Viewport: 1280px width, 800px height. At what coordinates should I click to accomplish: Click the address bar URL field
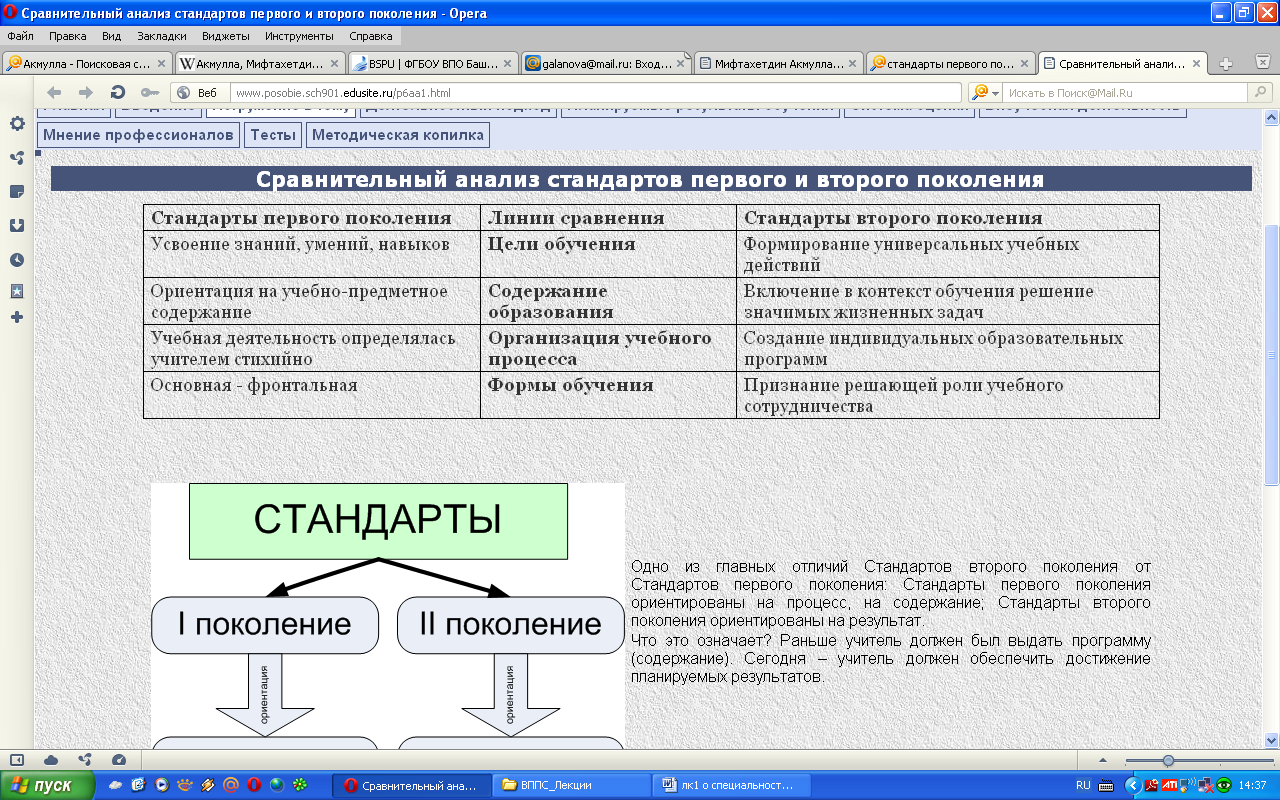[598, 92]
